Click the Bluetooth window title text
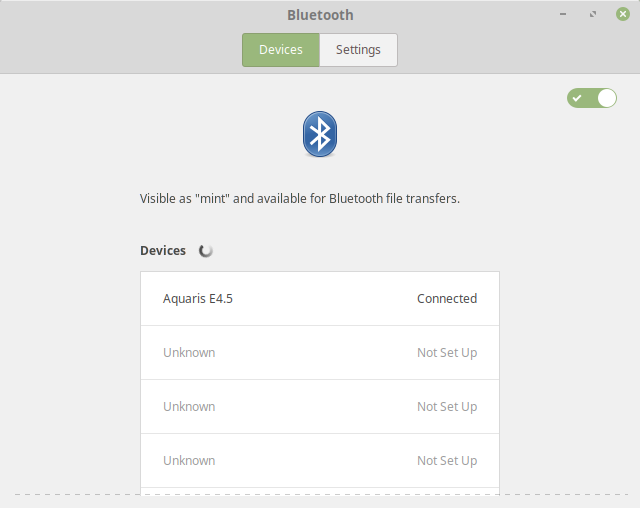Viewport: 640px width, 508px height. [320, 15]
